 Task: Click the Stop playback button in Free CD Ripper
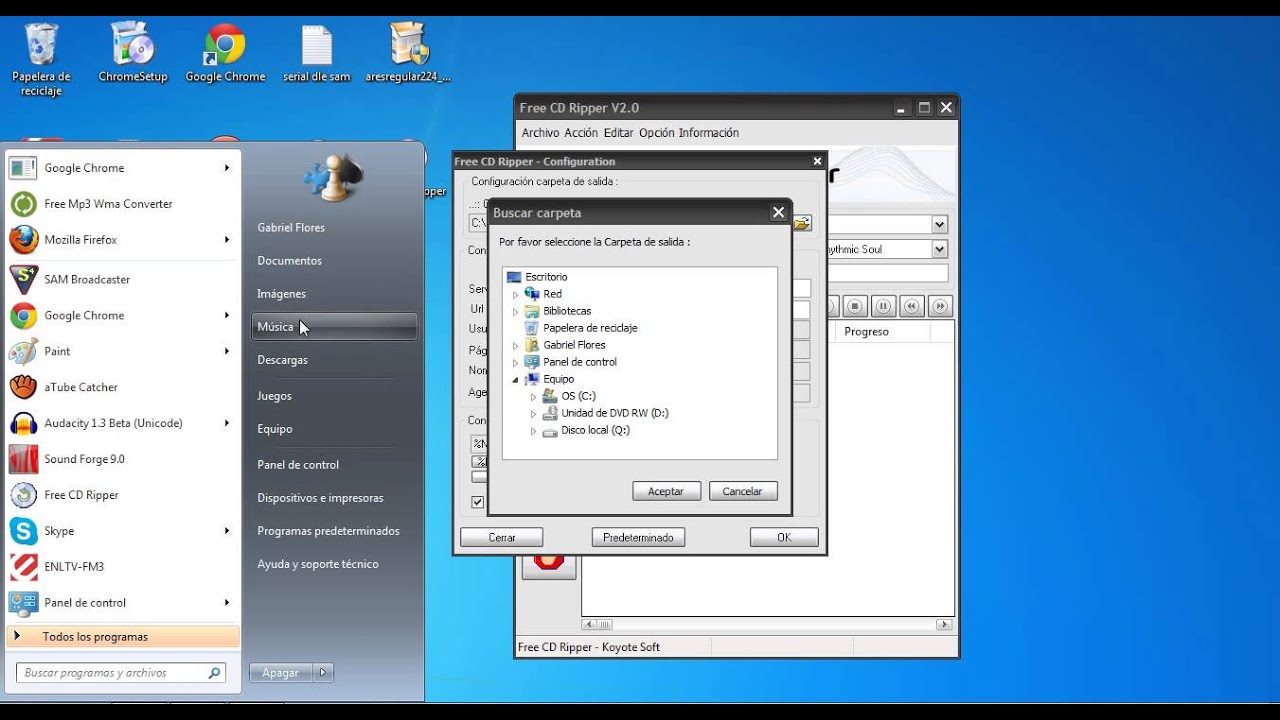click(855, 306)
